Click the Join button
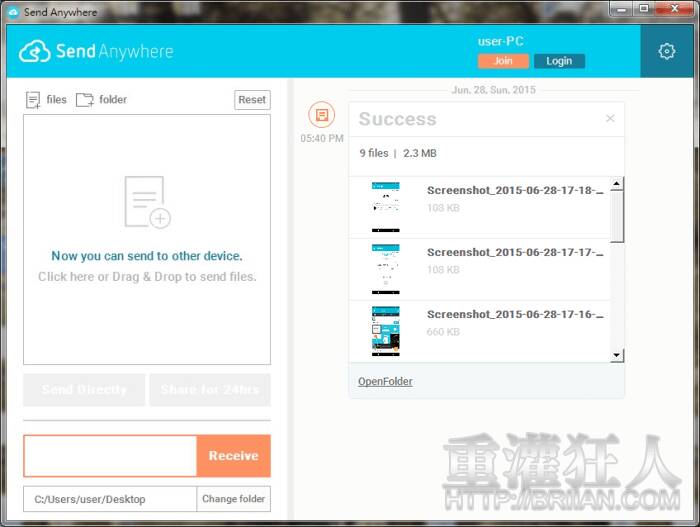700x527 pixels. click(503, 61)
